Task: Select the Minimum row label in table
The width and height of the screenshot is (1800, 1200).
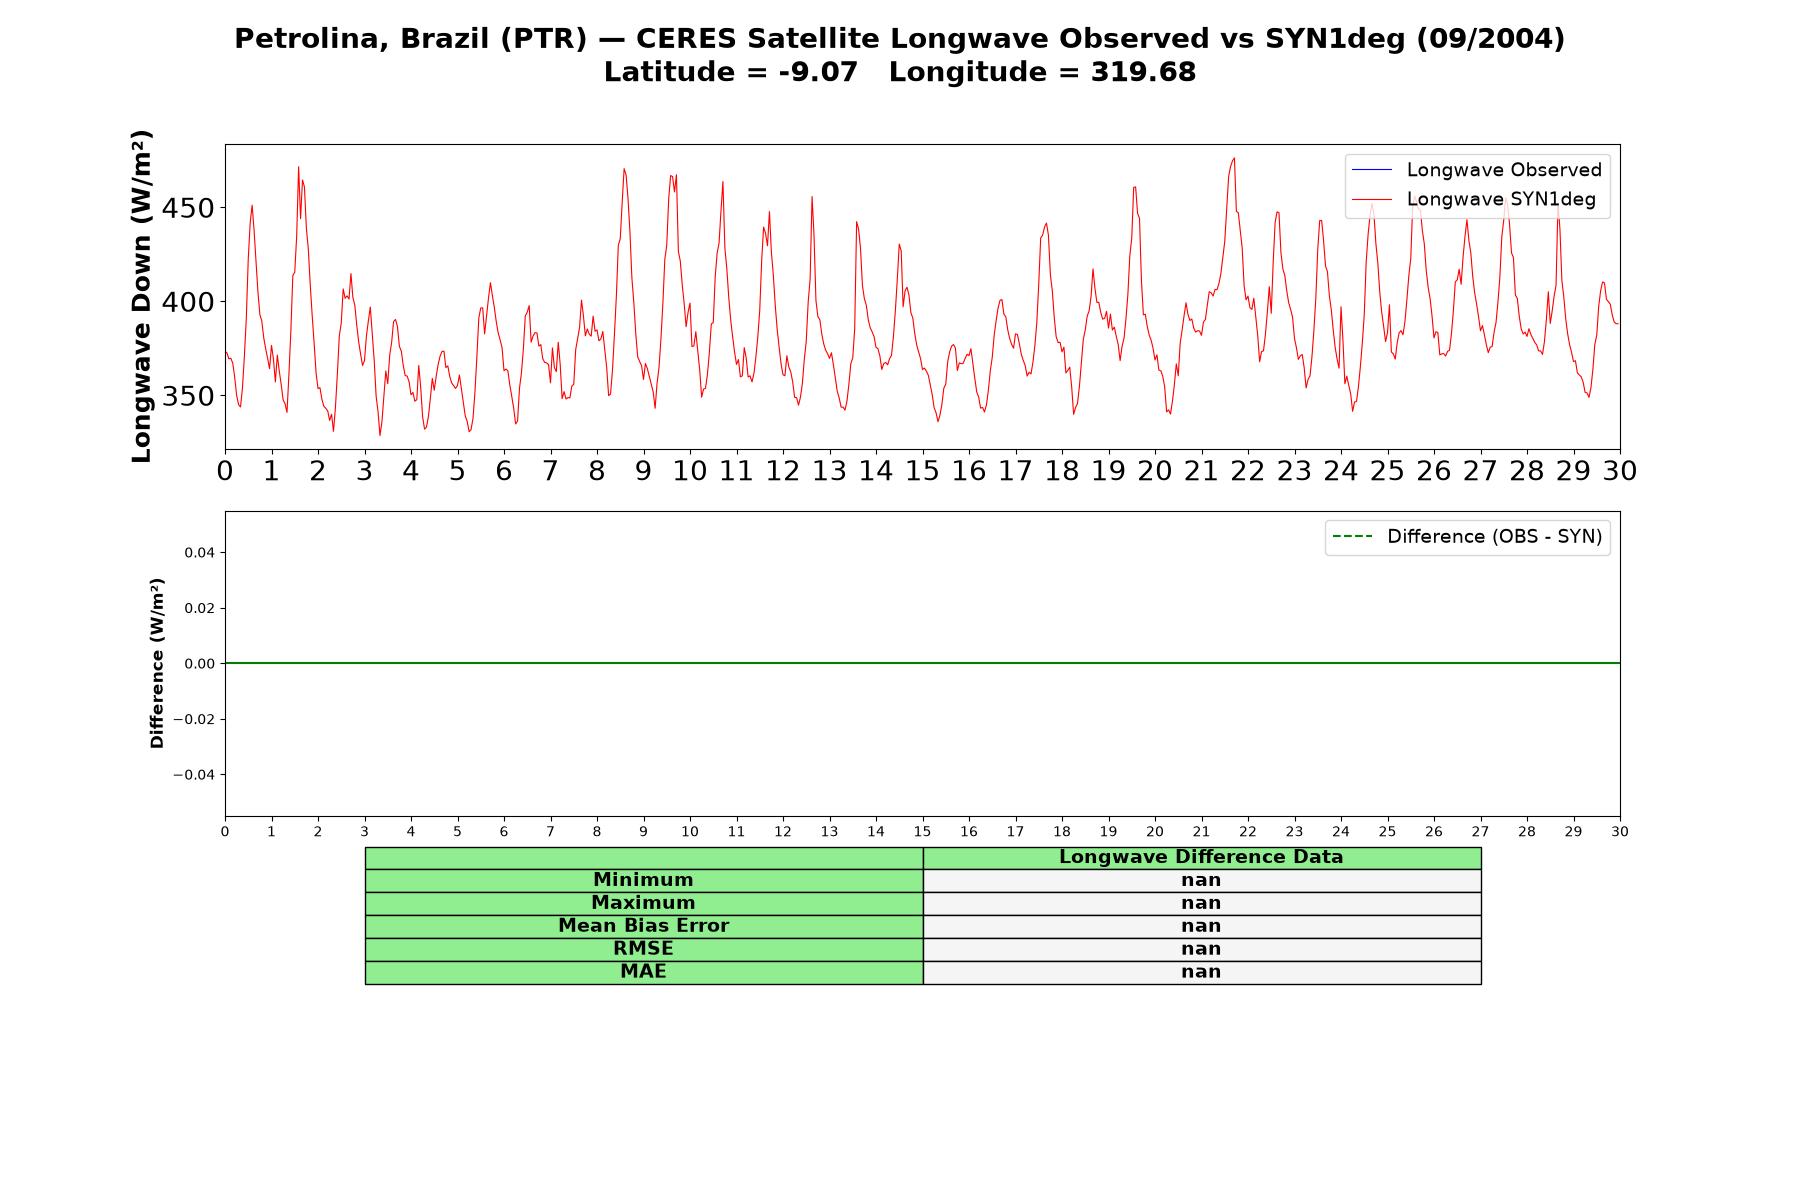Action: [643, 880]
